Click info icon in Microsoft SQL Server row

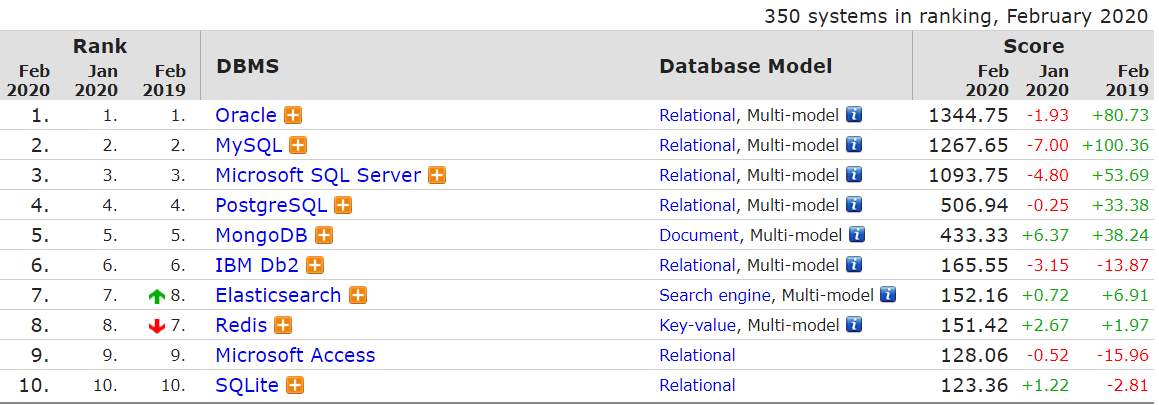(x=854, y=175)
